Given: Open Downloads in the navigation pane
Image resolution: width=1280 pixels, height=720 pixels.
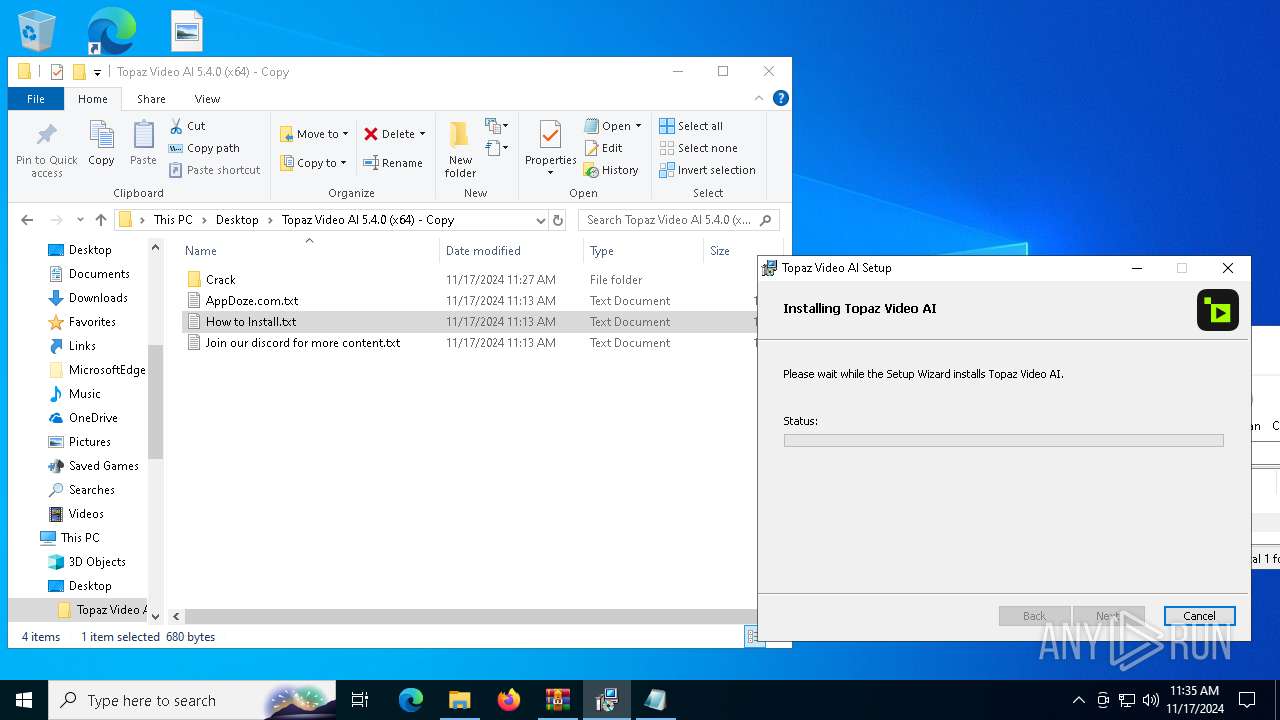Looking at the screenshot, I should click(98, 298).
